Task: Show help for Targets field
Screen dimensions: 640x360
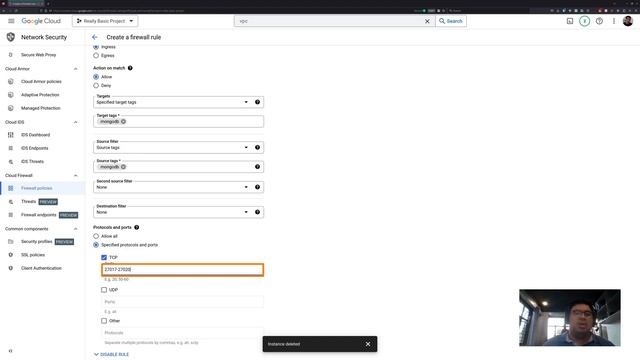Action: [x=258, y=102]
